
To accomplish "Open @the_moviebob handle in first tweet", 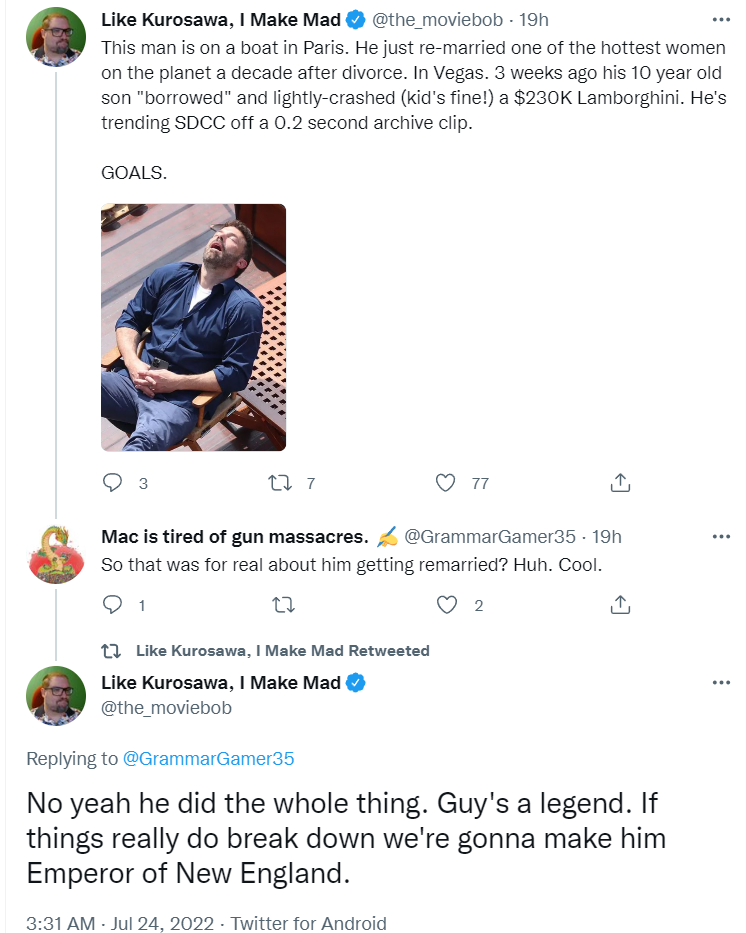I will [437, 20].
